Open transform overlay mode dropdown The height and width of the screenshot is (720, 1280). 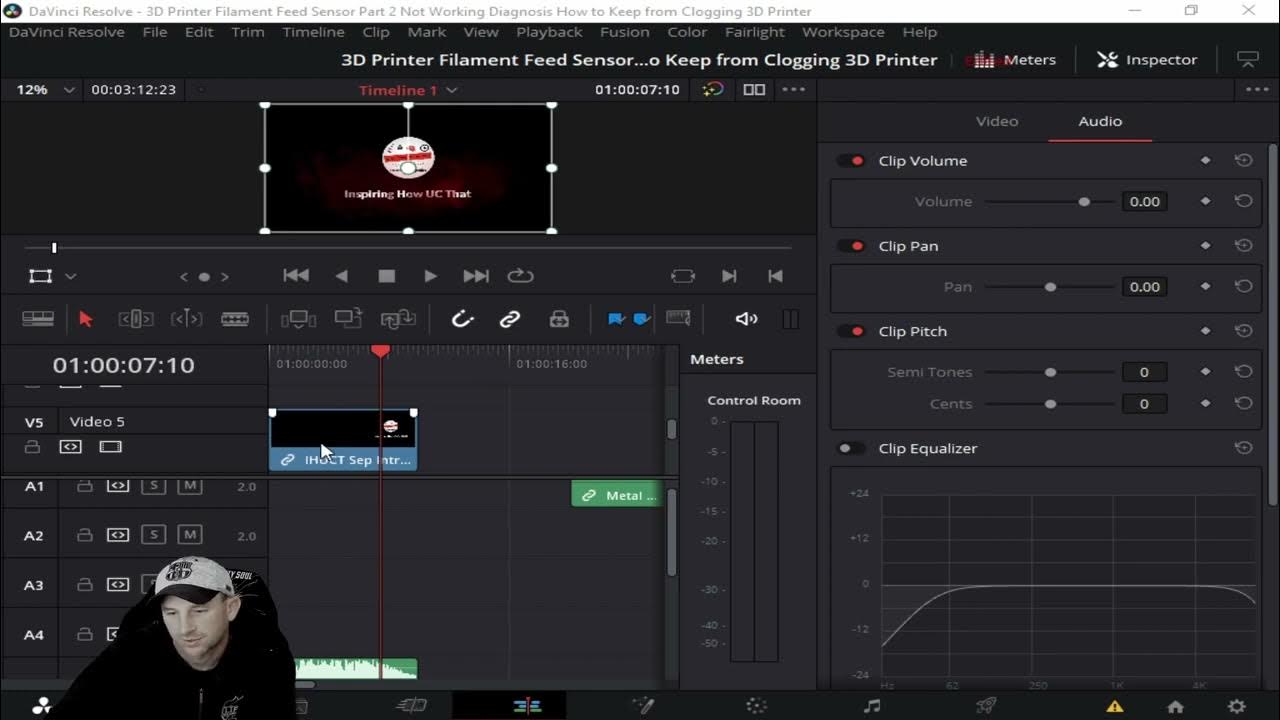click(70, 276)
